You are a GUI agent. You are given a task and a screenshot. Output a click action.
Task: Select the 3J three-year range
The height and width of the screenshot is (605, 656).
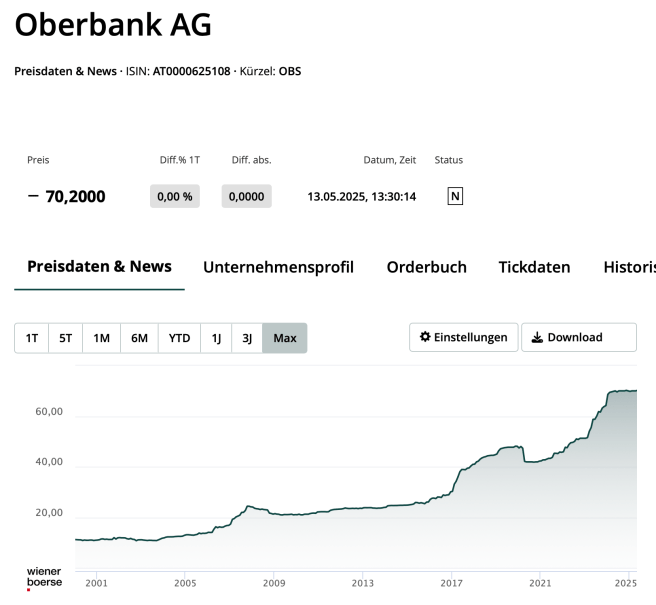click(247, 338)
